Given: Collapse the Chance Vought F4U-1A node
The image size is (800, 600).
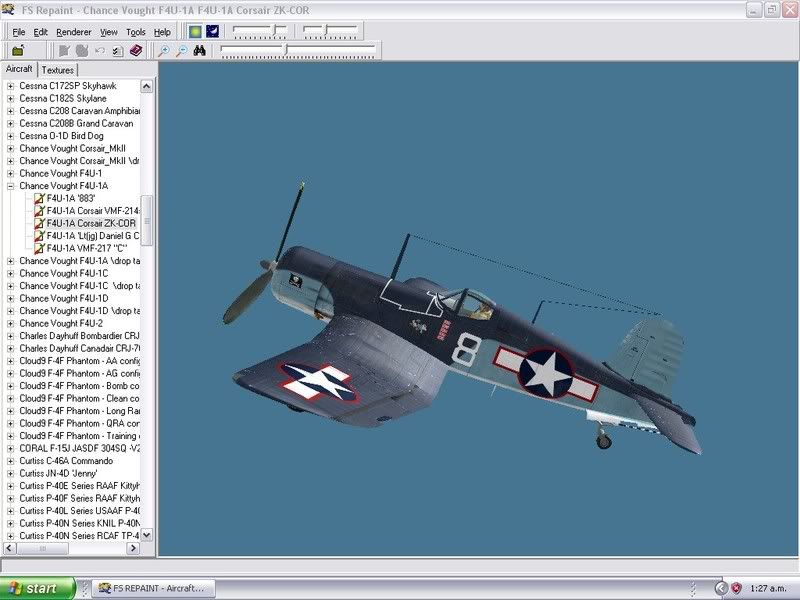Looking at the screenshot, I should point(11,186).
